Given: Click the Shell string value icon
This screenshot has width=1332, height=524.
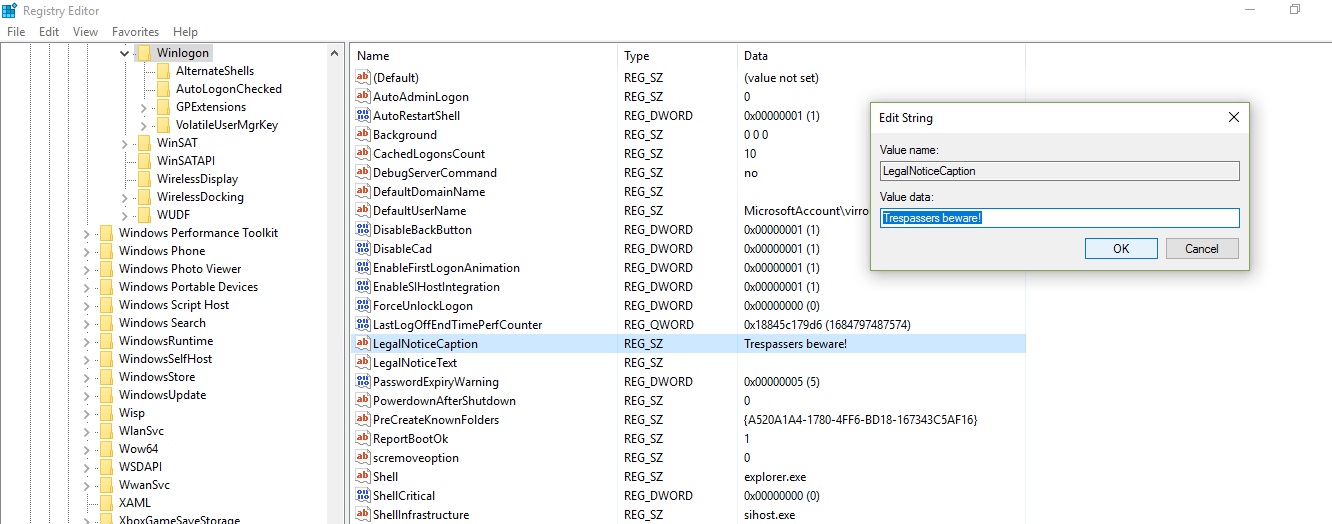Looking at the screenshot, I should 363,477.
